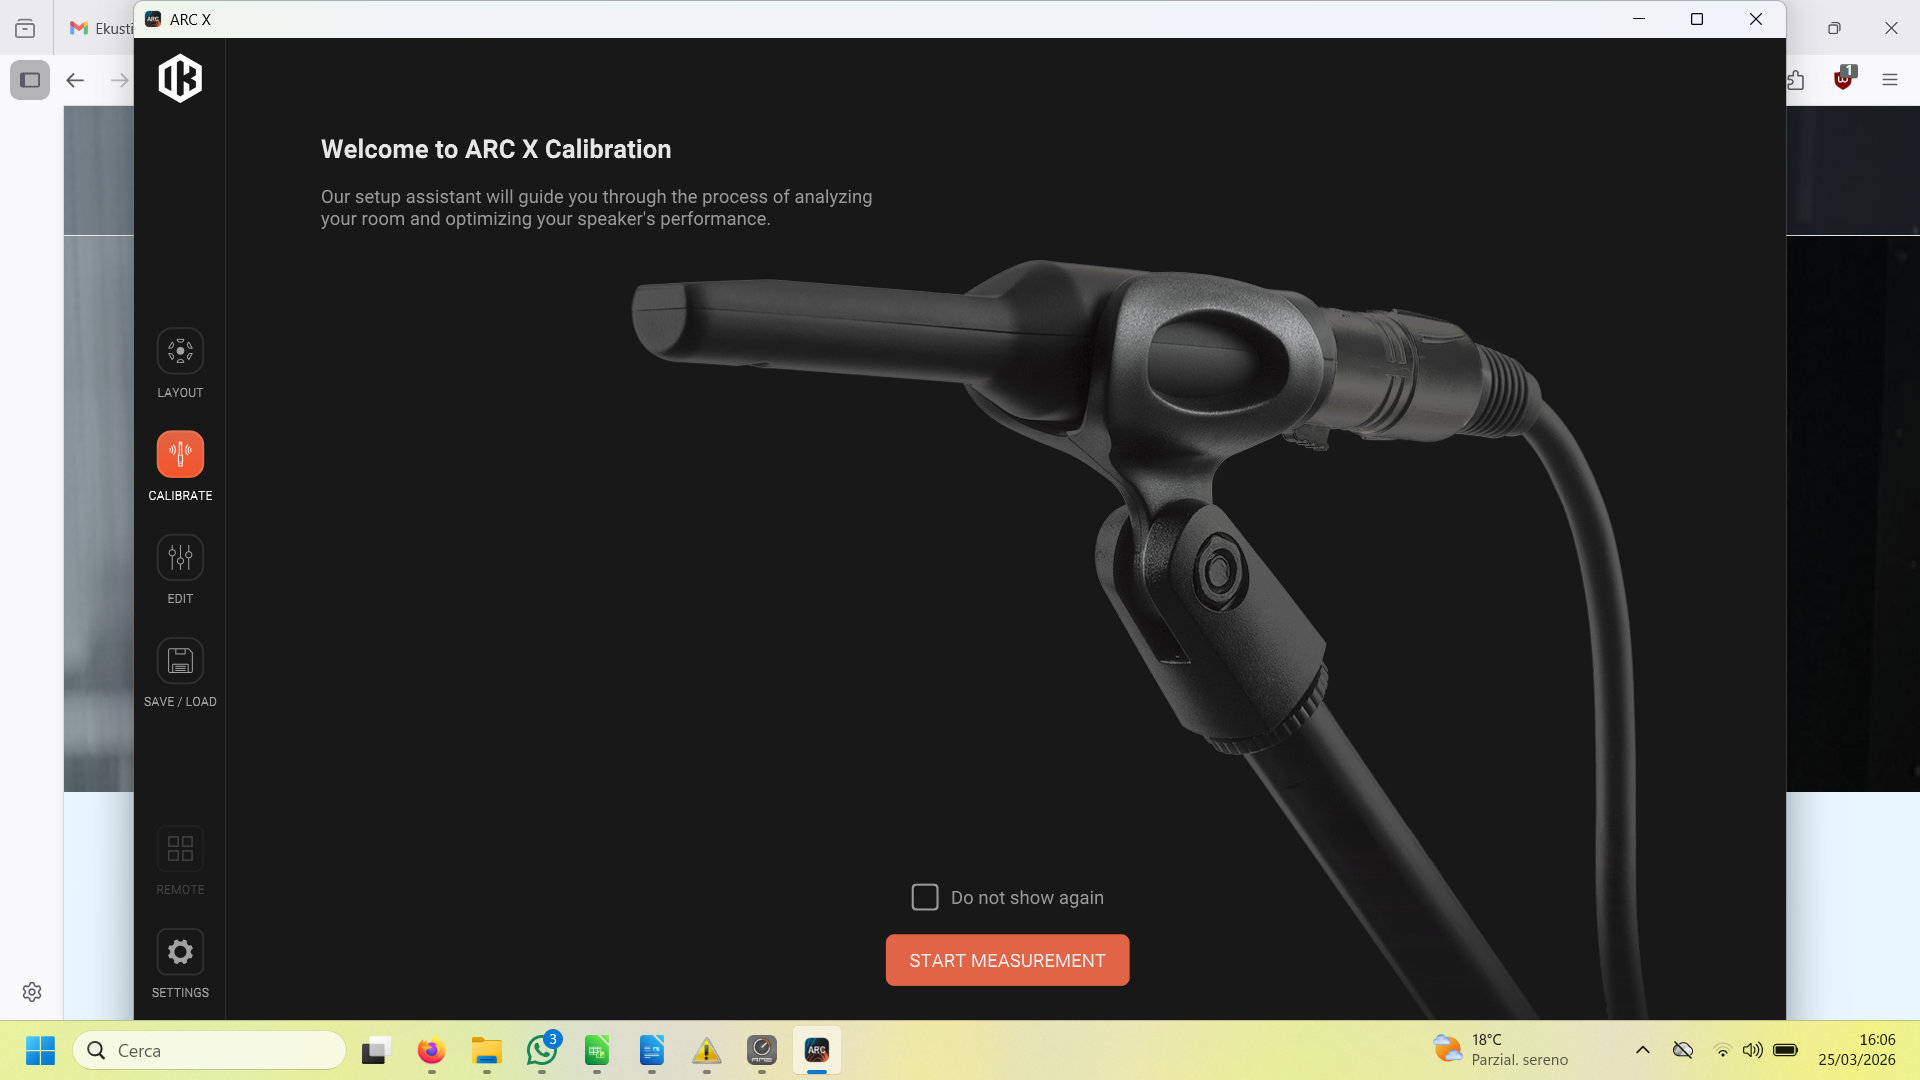Click the IK Multimedia logo

(180, 79)
